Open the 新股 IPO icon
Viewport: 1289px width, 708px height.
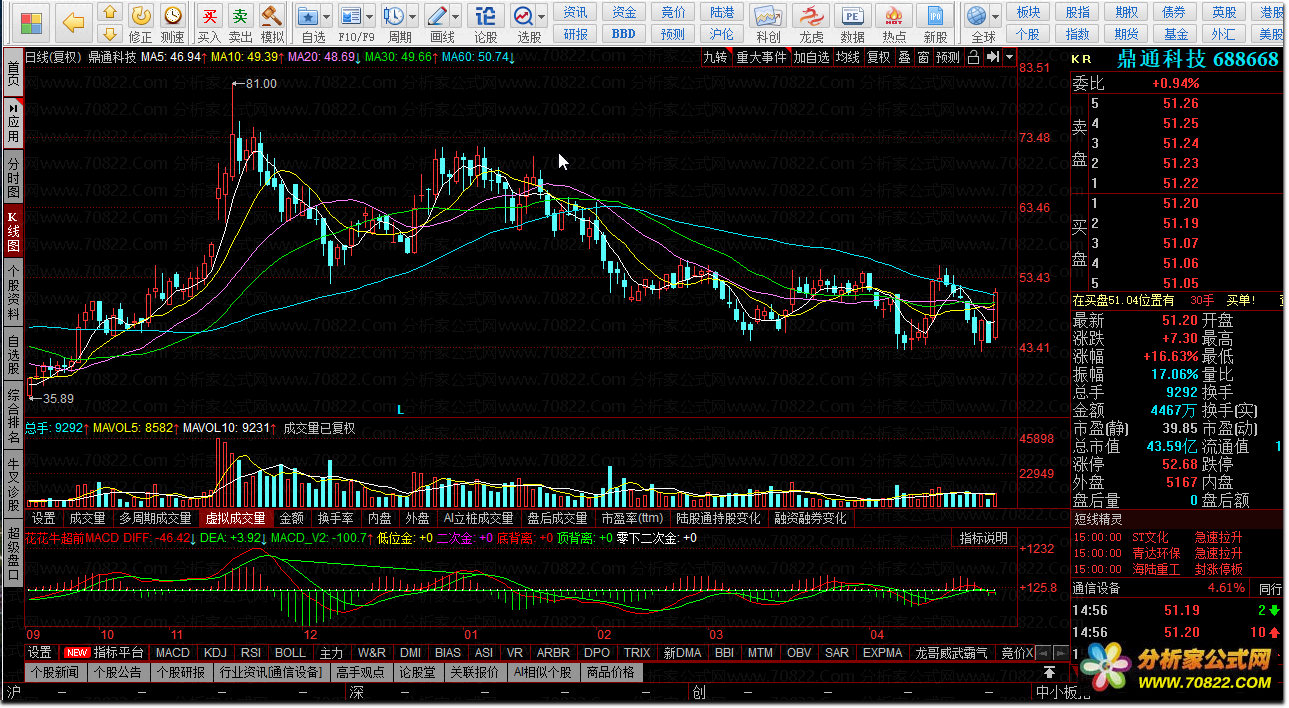click(936, 16)
